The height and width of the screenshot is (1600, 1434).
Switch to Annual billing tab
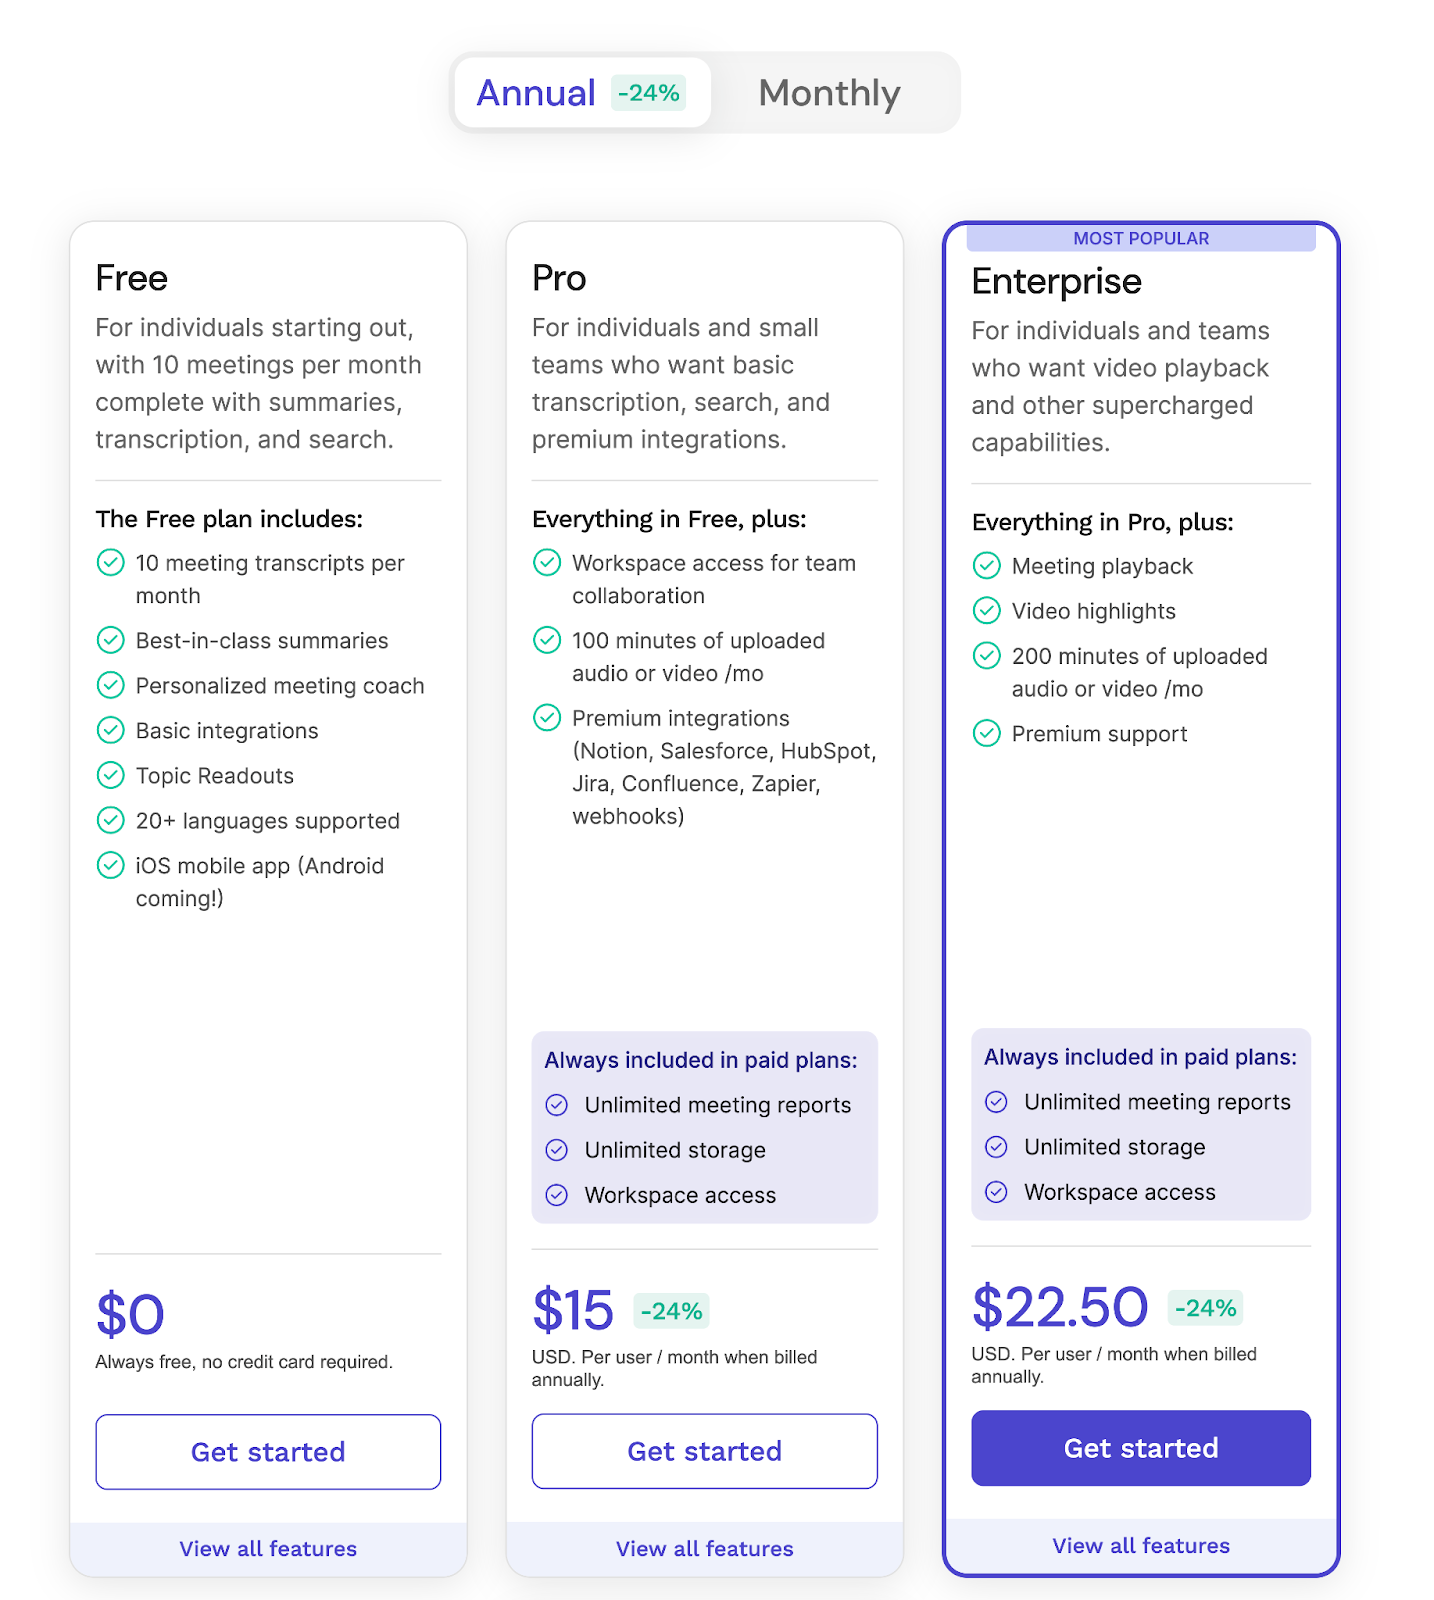click(537, 93)
